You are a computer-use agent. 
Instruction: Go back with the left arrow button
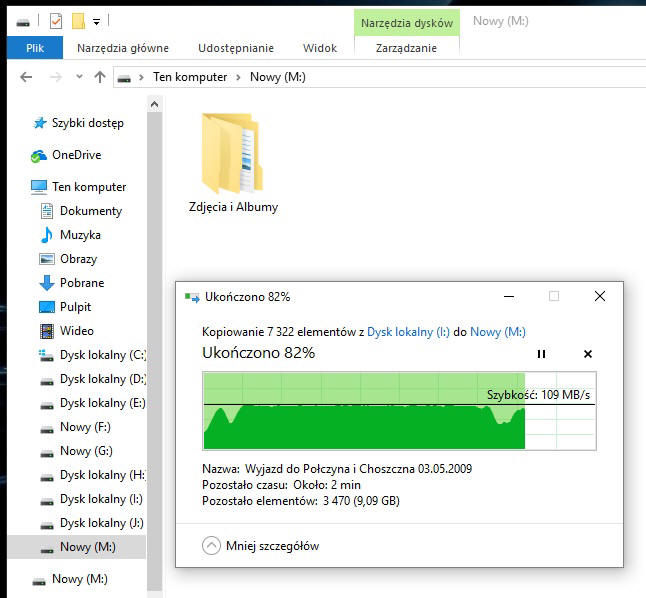26,77
